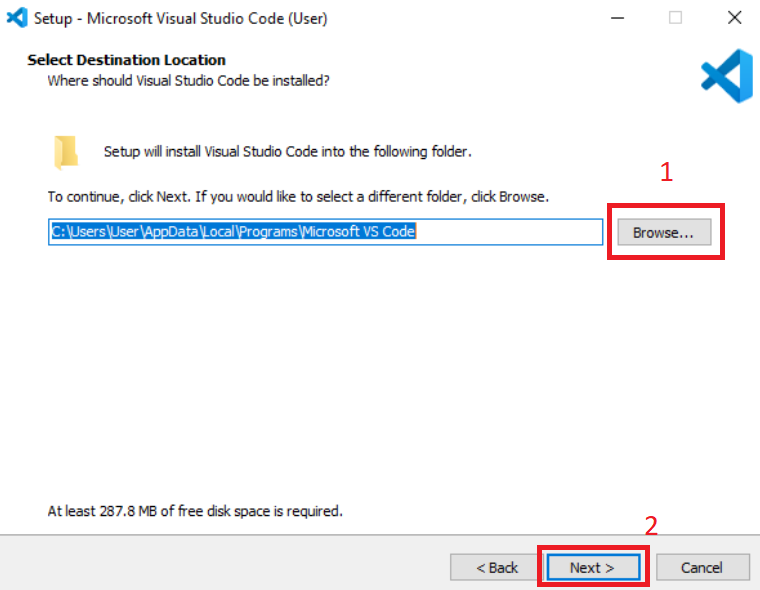Click the Setup window title text

tap(180, 18)
